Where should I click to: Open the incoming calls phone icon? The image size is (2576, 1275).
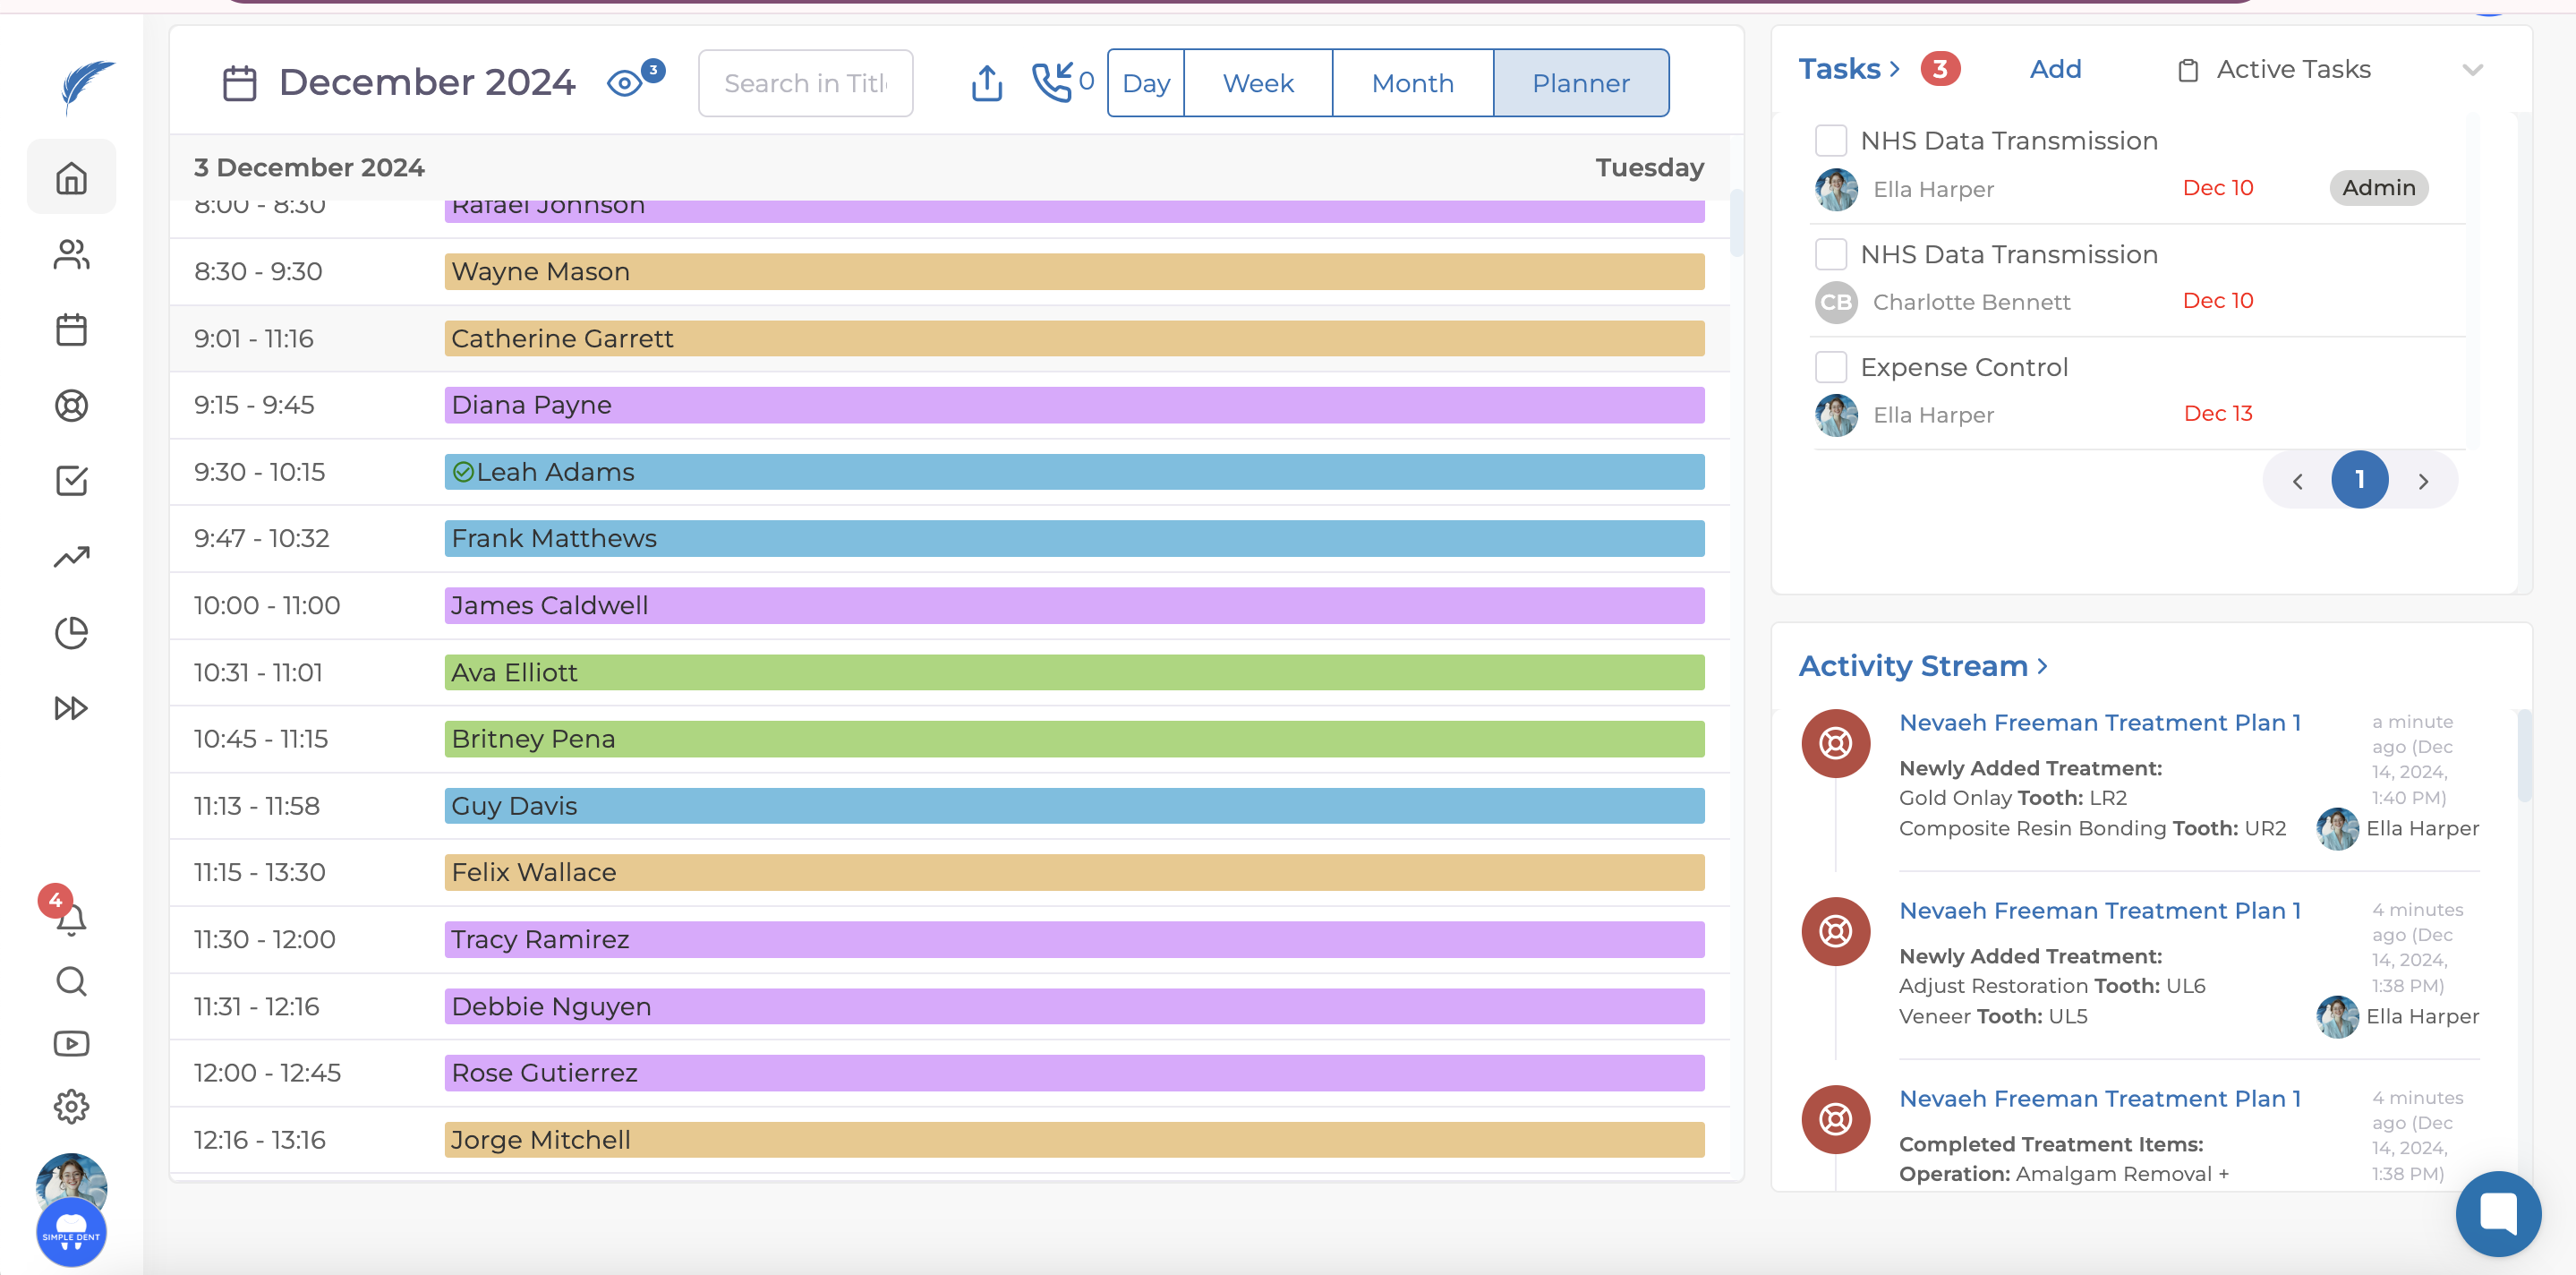click(1052, 82)
